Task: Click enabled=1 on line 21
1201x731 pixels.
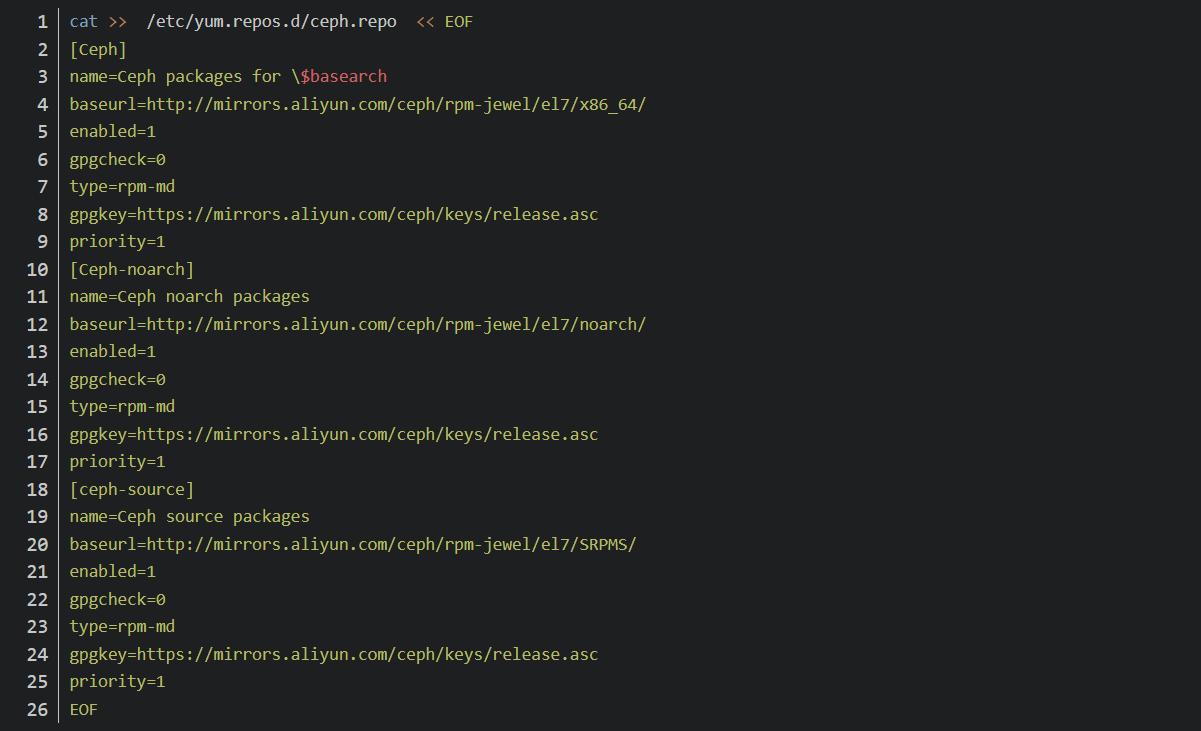Action: tap(113, 571)
